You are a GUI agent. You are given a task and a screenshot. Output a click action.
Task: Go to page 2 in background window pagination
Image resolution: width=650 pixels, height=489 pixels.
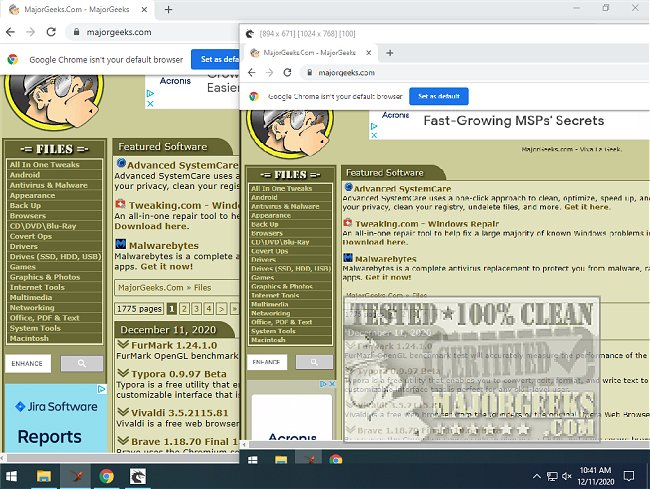[x=184, y=308]
